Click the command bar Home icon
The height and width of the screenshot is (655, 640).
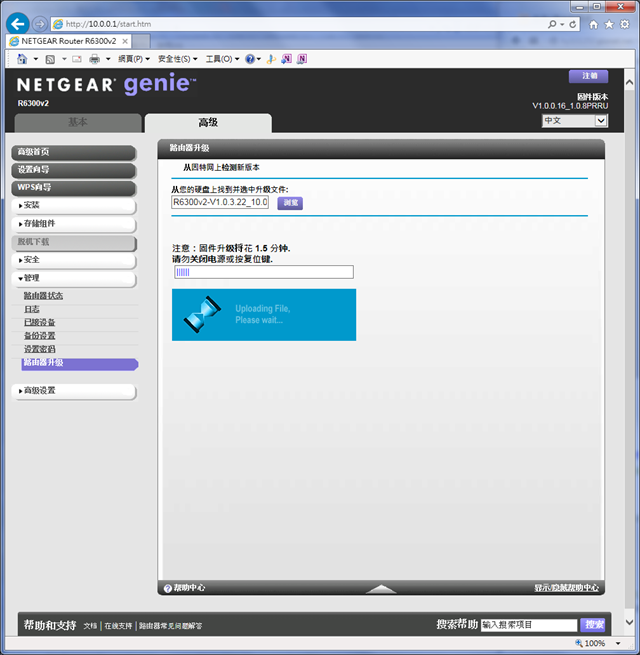pyautogui.click(x=22, y=59)
